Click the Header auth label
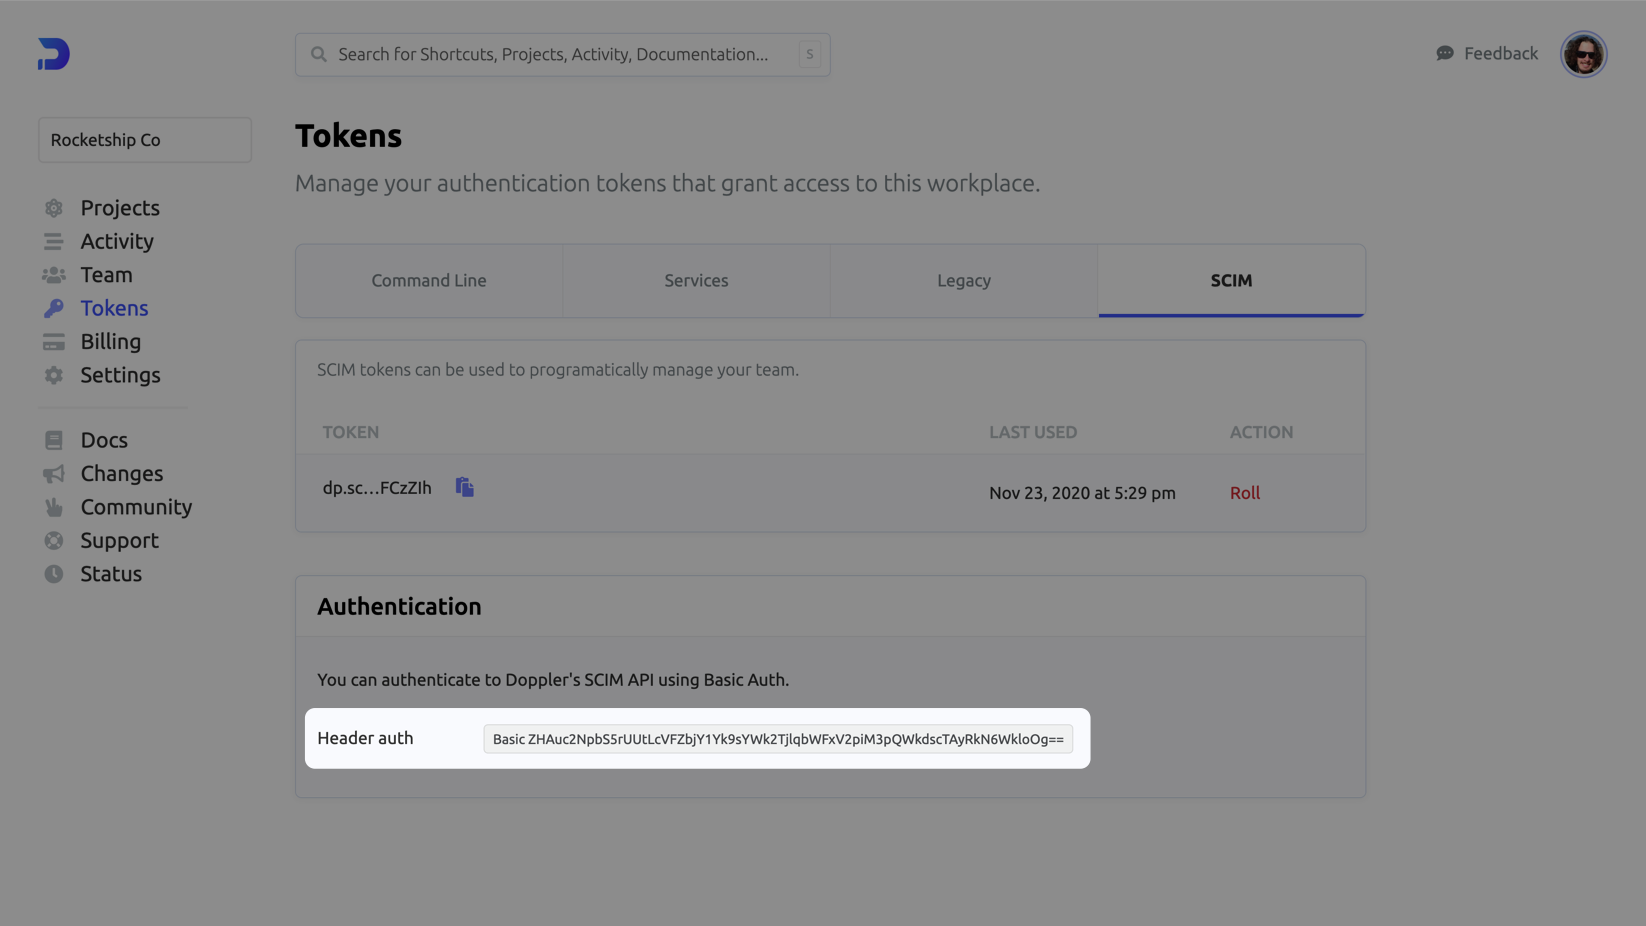 [365, 738]
